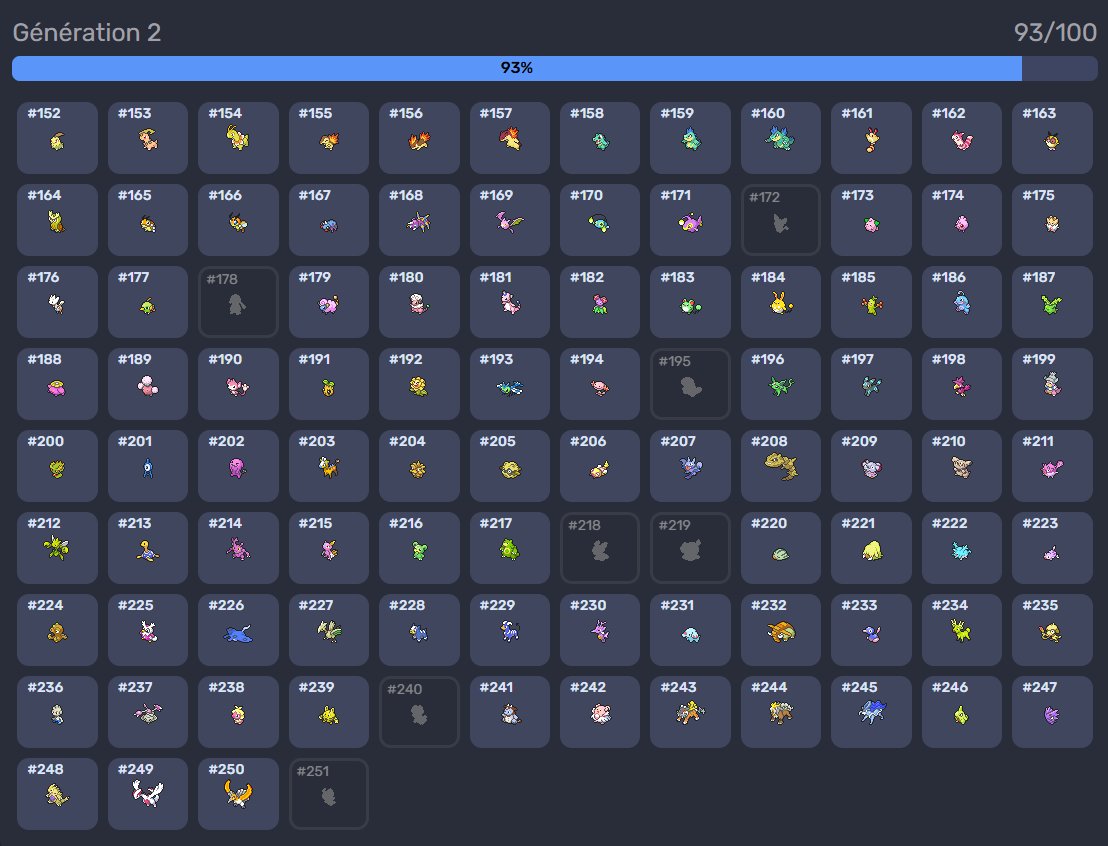
Task: Click the #234 Stantler card
Action: click(962, 630)
